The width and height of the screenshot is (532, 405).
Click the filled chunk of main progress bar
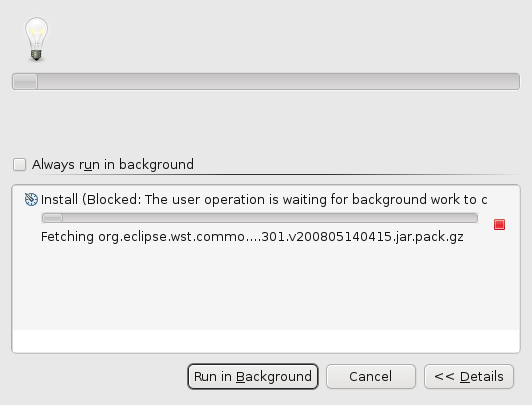[x=25, y=81]
